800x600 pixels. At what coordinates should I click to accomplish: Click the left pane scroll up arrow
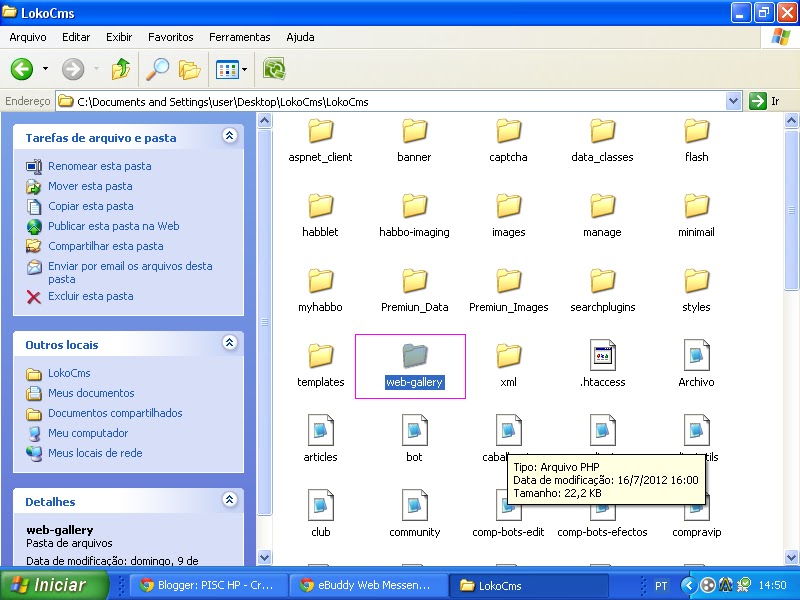coord(264,121)
